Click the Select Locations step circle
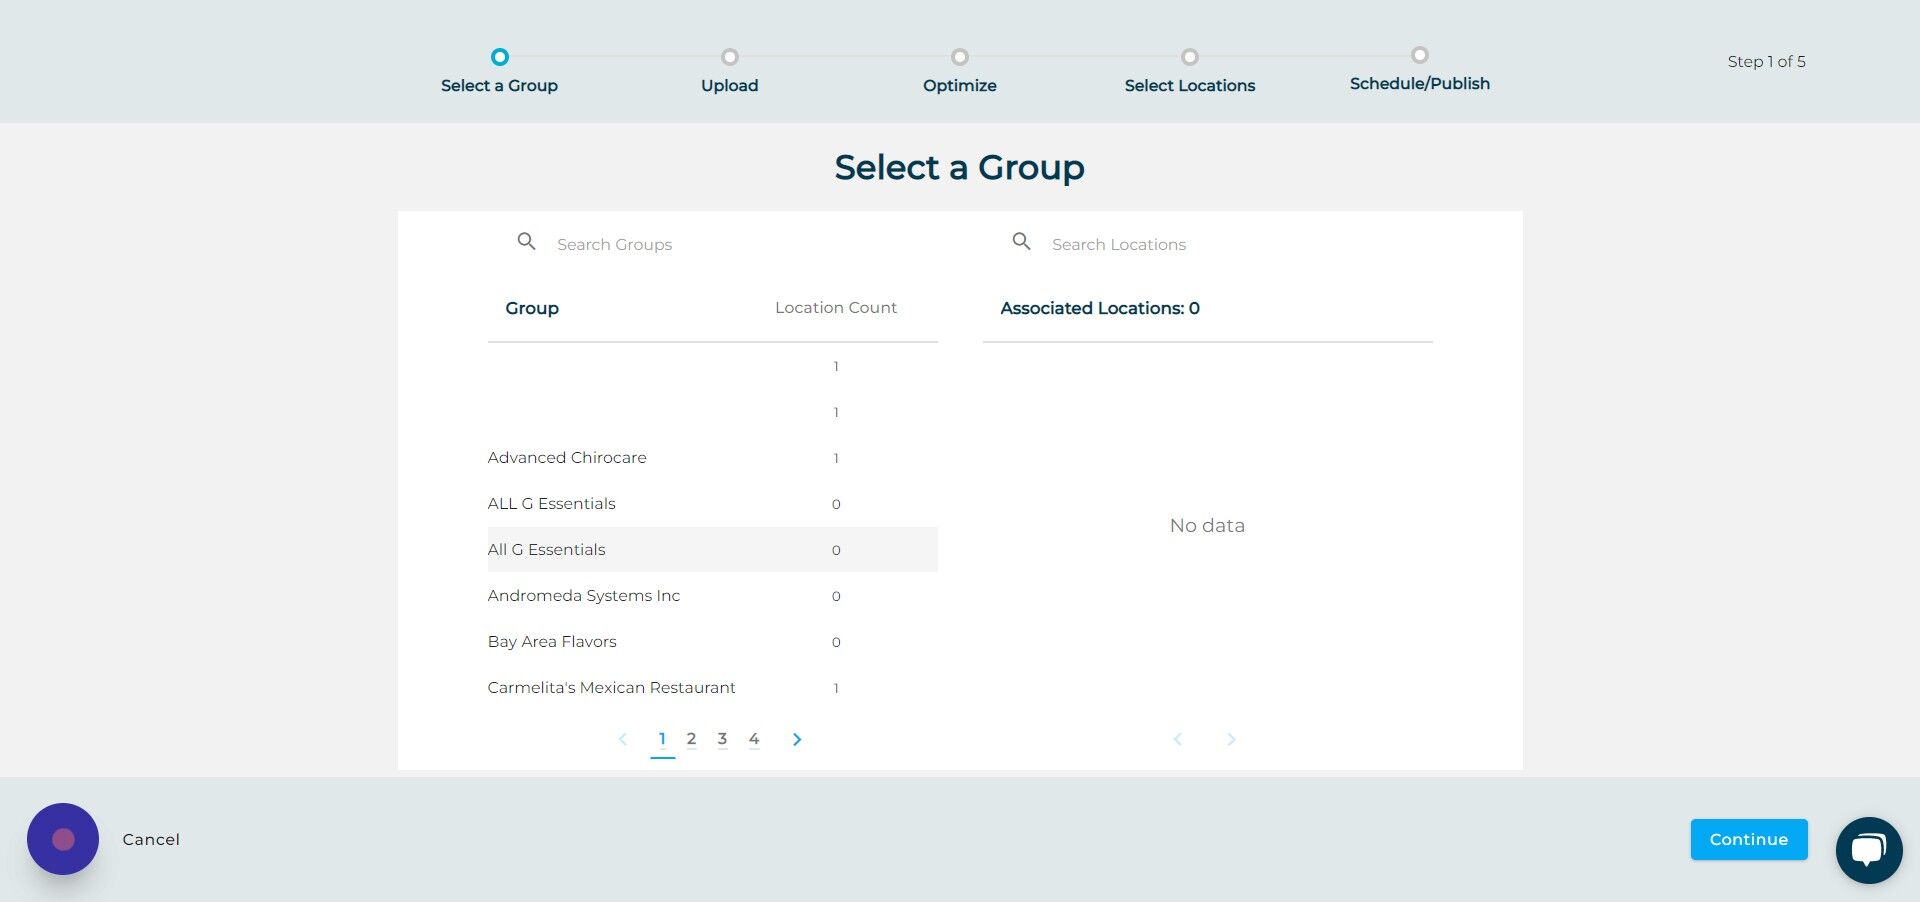 pos(1190,57)
